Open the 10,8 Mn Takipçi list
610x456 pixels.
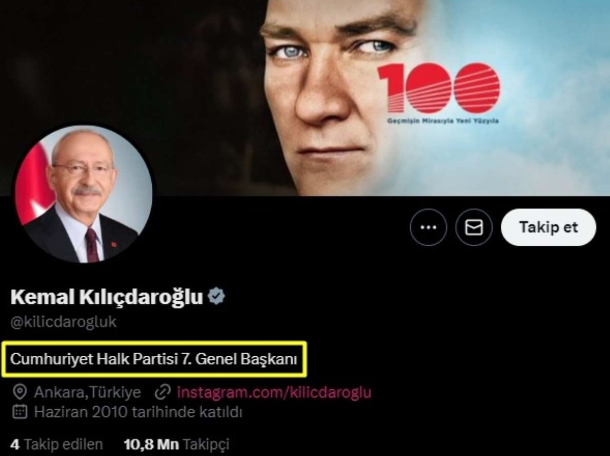pos(177,444)
